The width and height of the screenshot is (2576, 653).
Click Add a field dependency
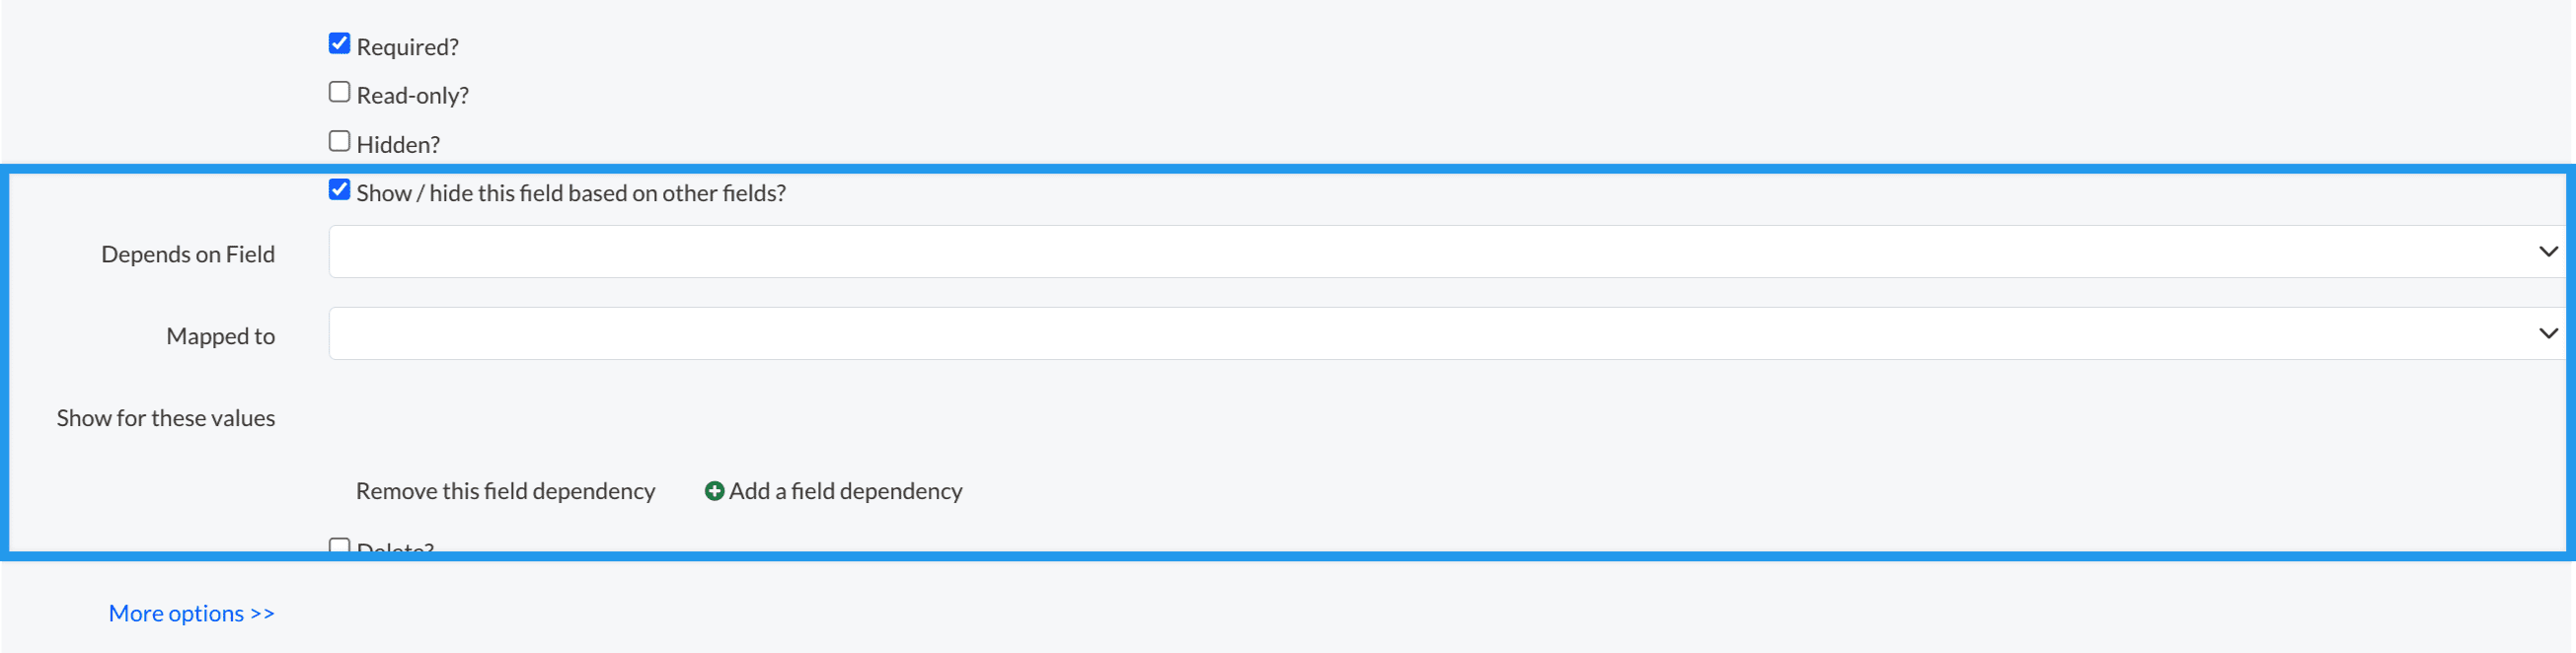coord(845,491)
